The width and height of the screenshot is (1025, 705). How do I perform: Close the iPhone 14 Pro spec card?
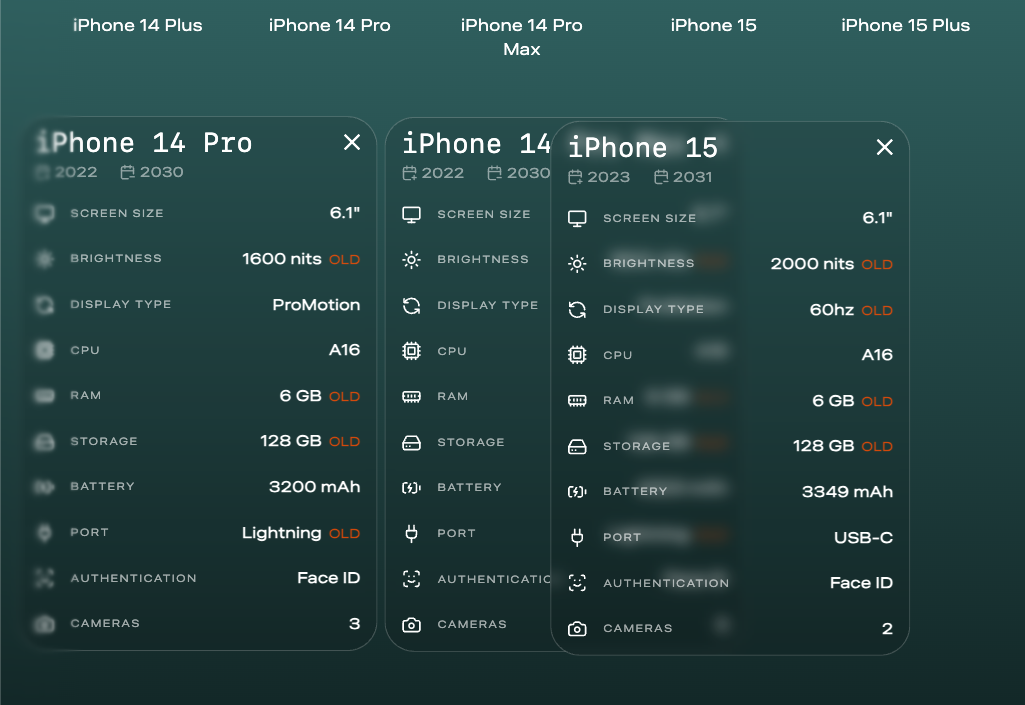click(352, 143)
